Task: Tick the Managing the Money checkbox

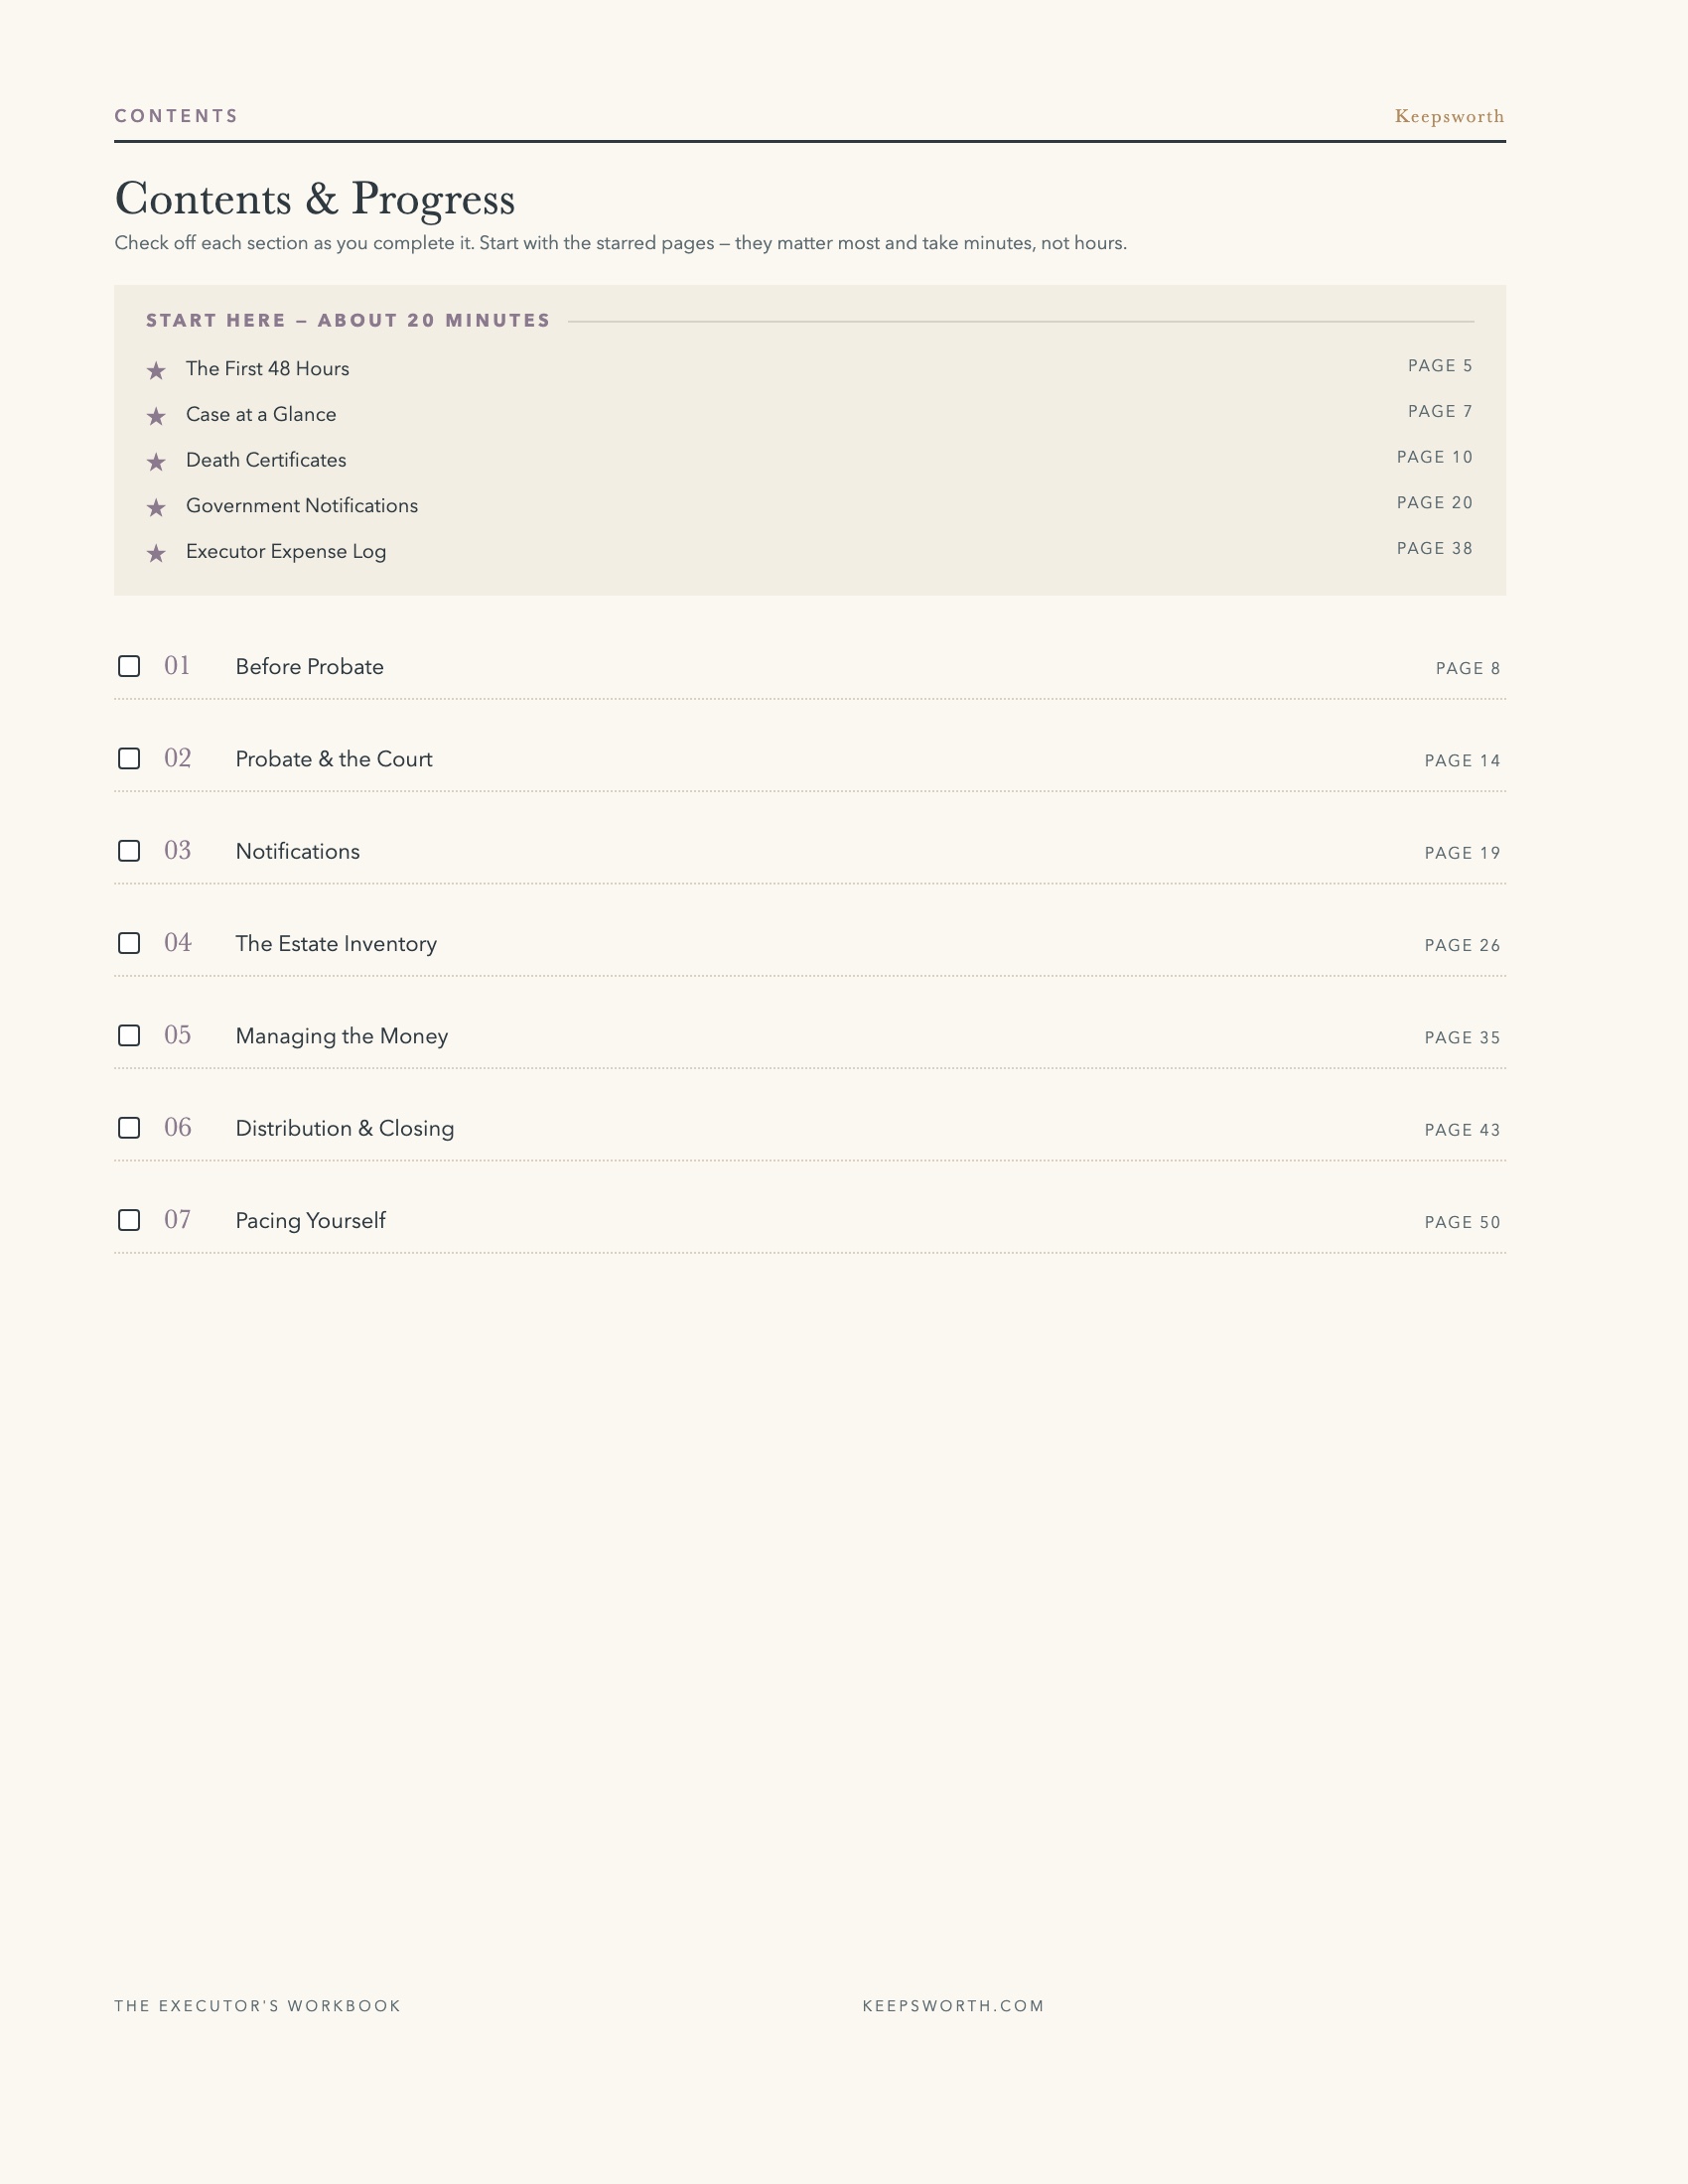Action: coord(129,1035)
